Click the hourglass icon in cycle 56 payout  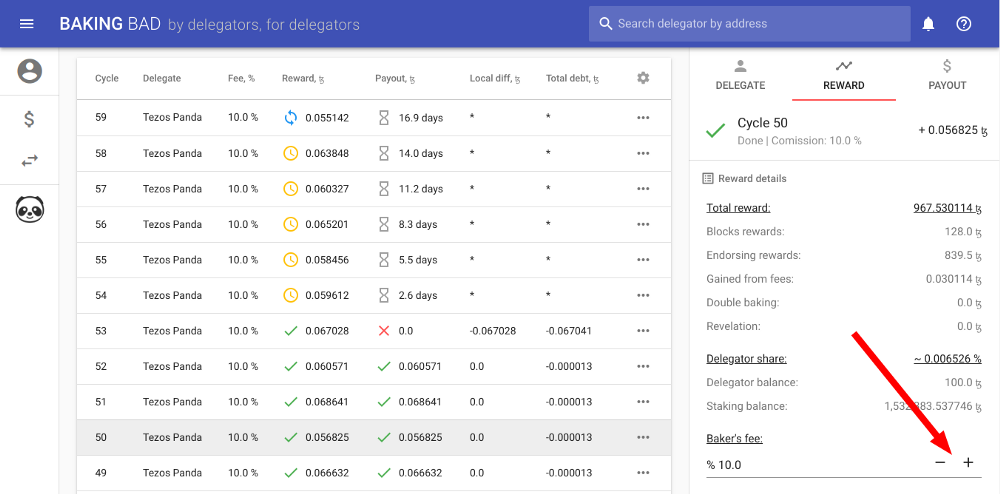point(384,224)
